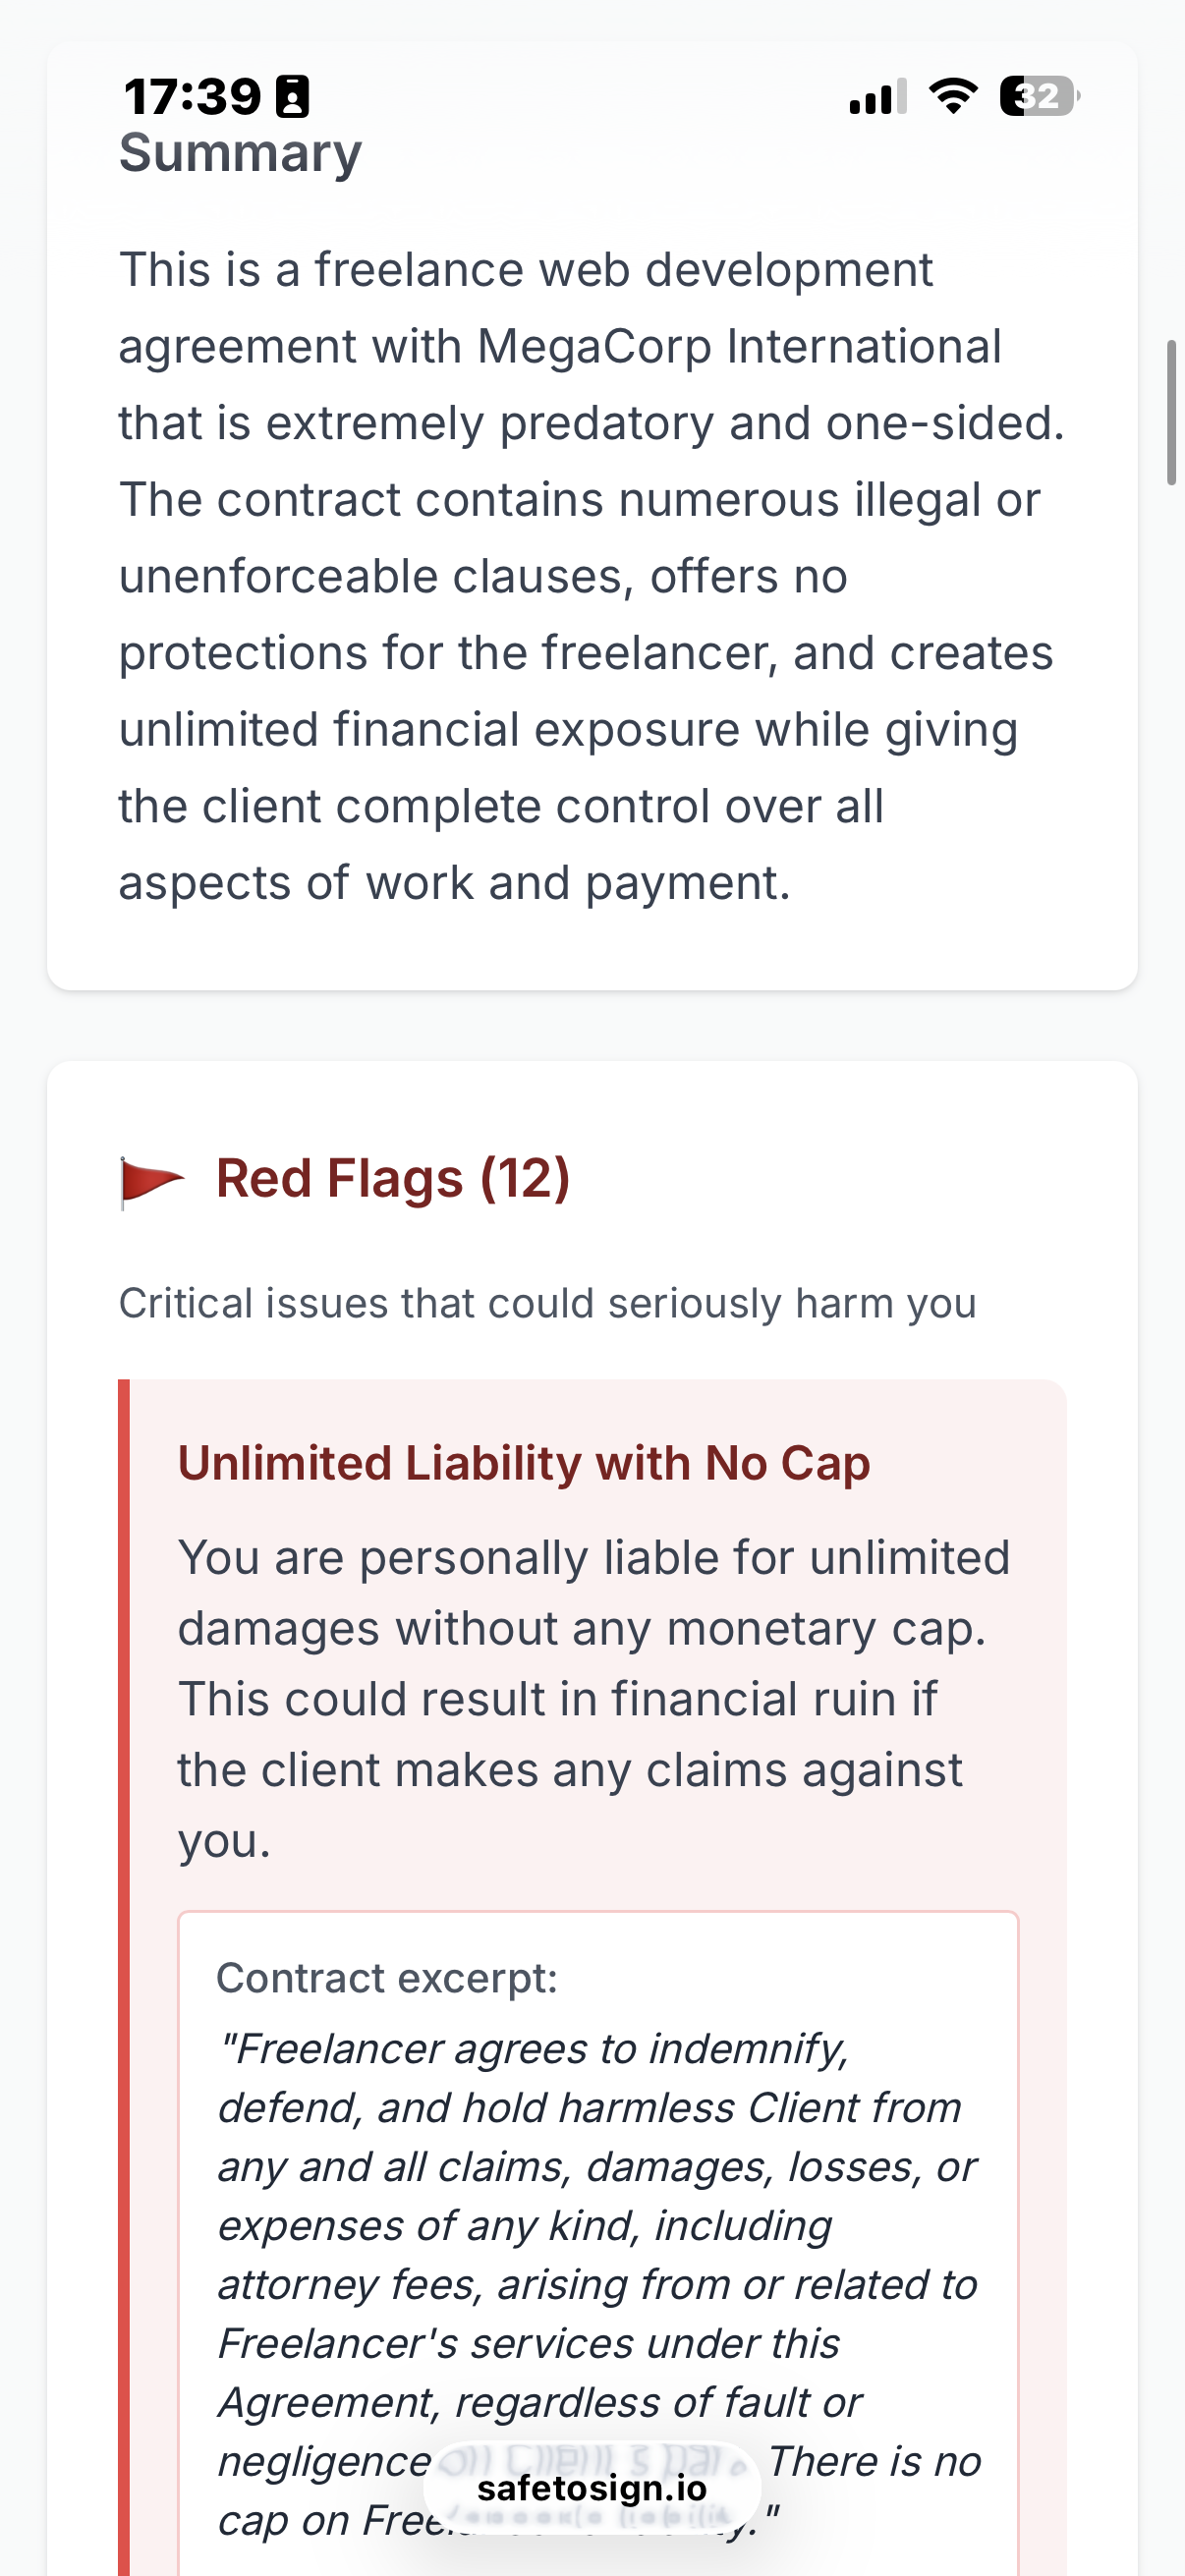Tap the "Freelancer agrees to indemnify" excerpt line
This screenshot has height=2576, width=1185.
point(533,2049)
